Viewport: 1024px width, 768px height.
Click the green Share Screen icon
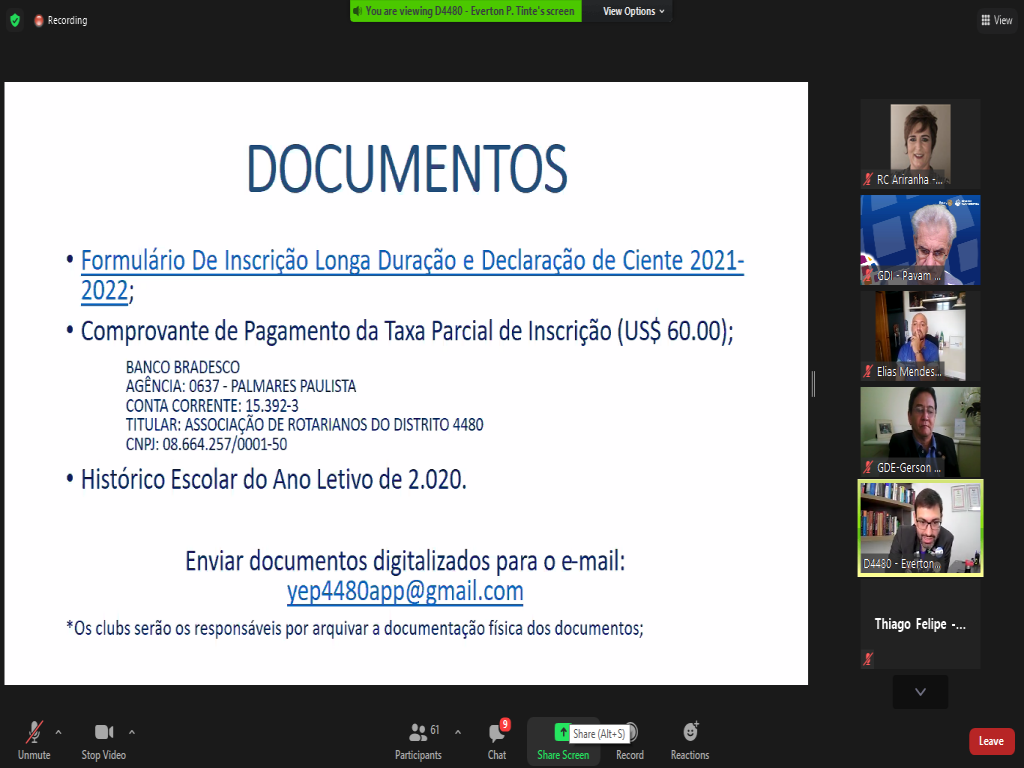point(562,733)
